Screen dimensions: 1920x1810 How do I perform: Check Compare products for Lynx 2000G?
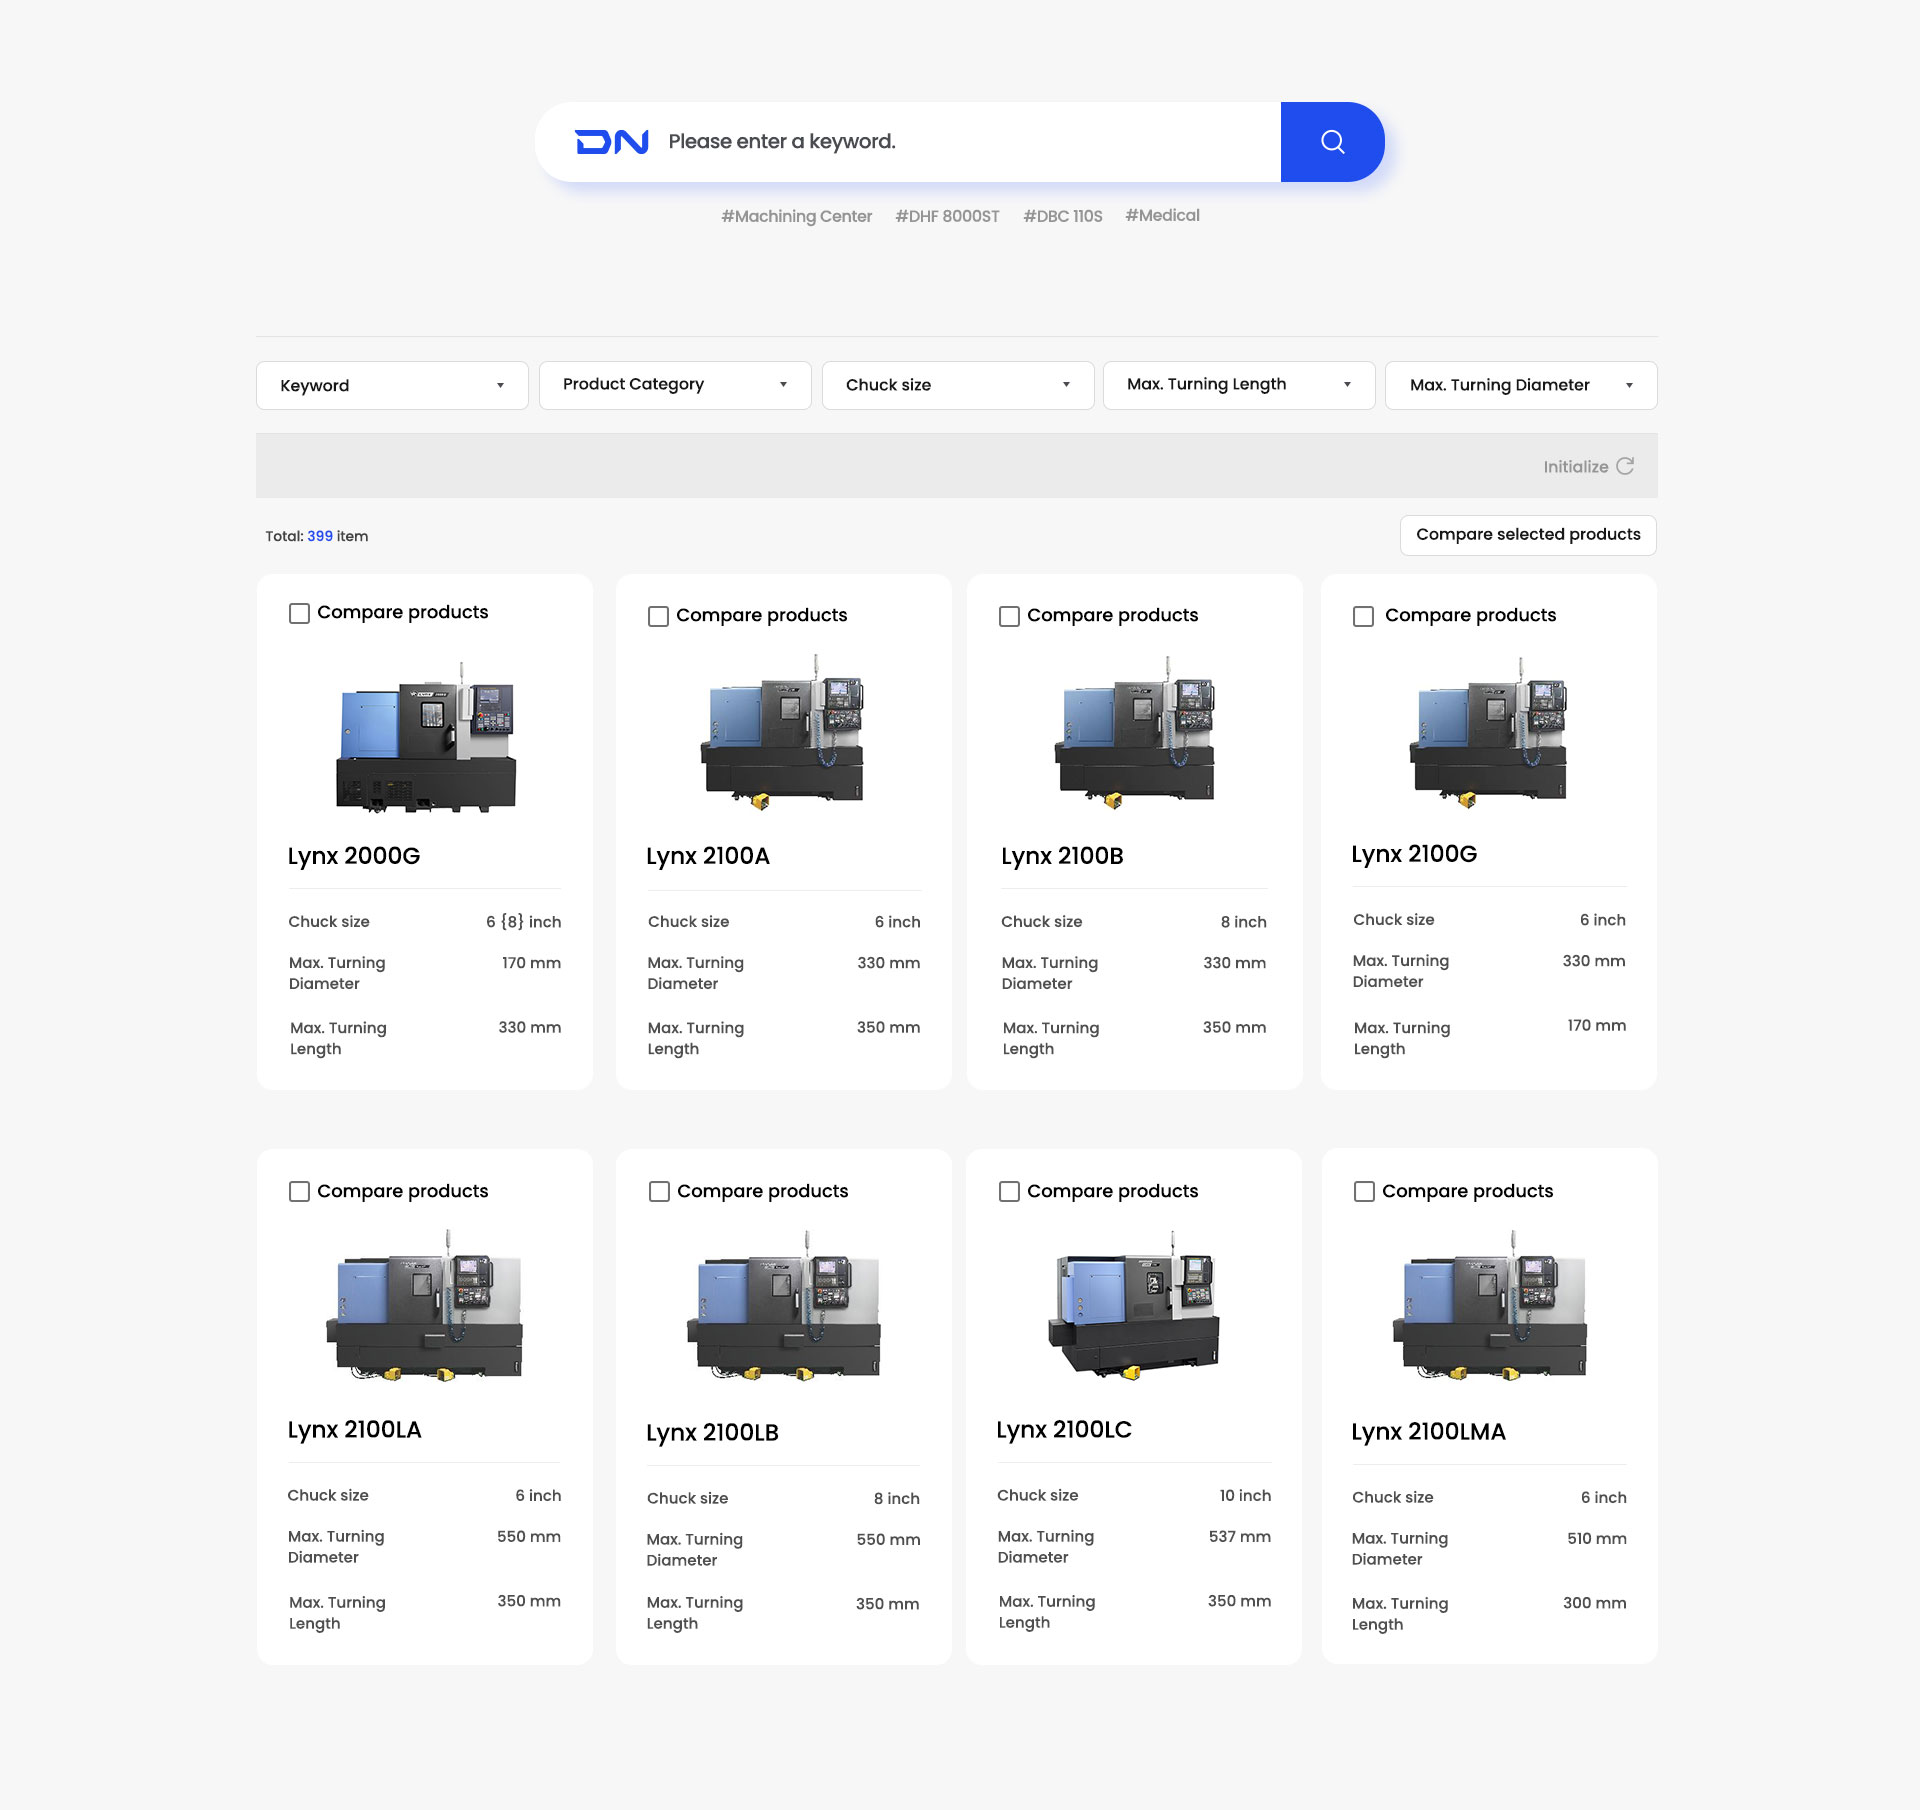(299, 613)
